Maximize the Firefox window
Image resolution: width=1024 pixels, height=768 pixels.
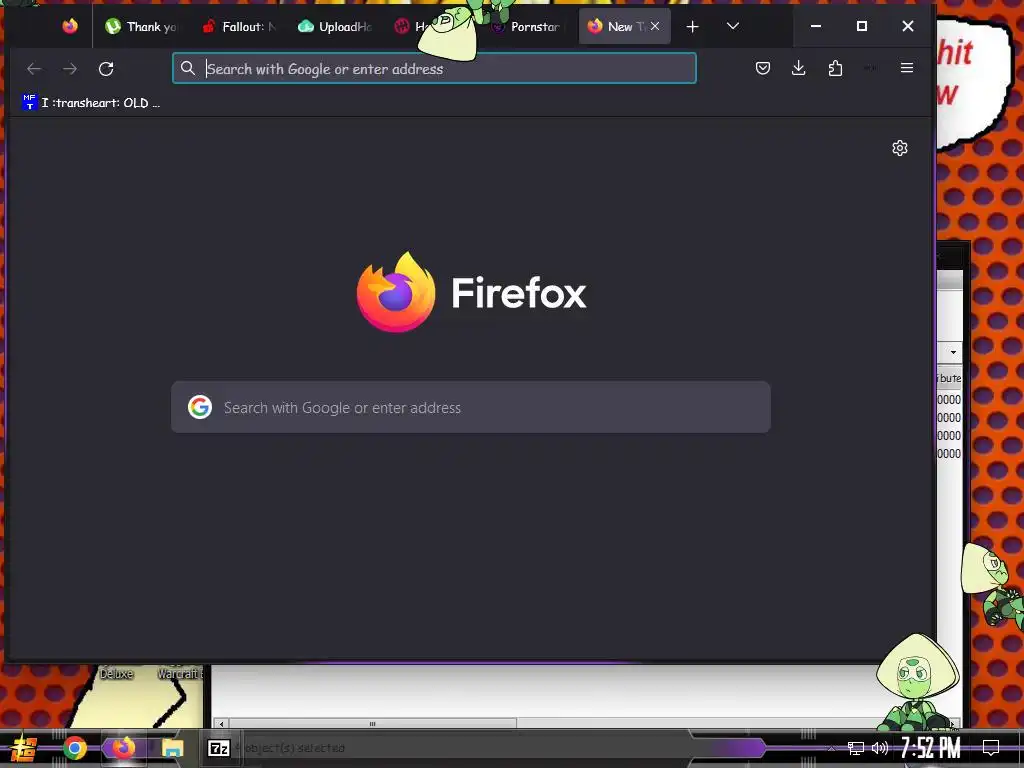[x=861, y=26]
